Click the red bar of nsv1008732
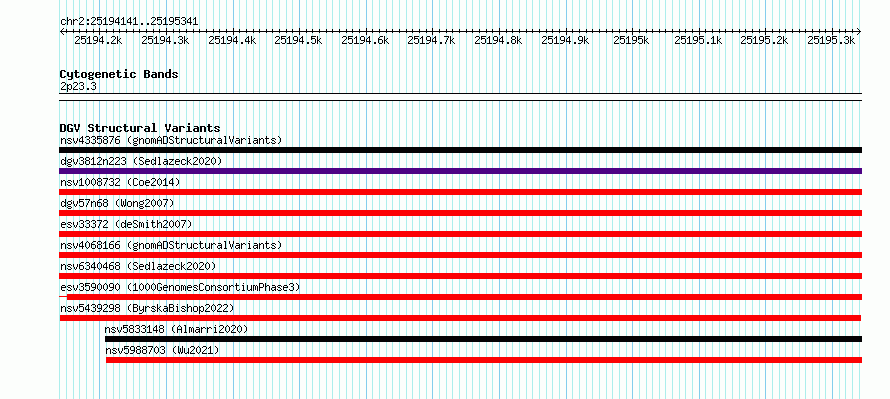 pyautogui.click(x=460, y=192)
